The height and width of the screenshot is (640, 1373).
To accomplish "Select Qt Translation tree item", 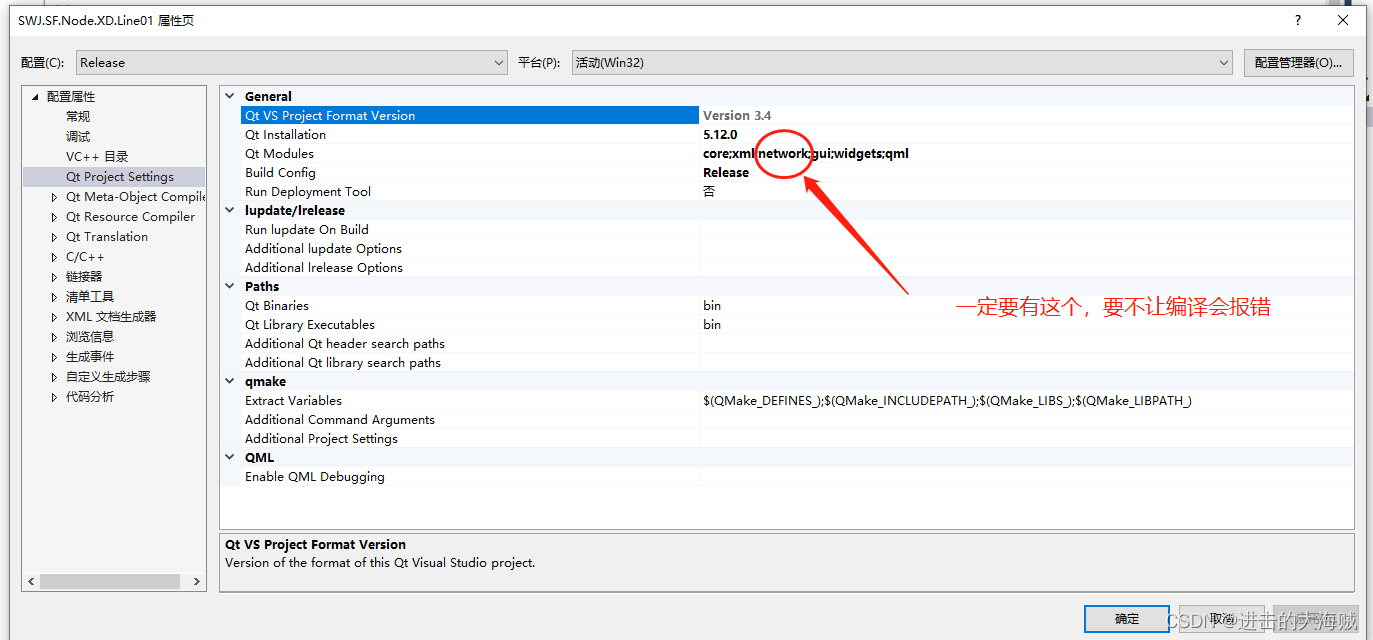I will (x=107, y=237).
